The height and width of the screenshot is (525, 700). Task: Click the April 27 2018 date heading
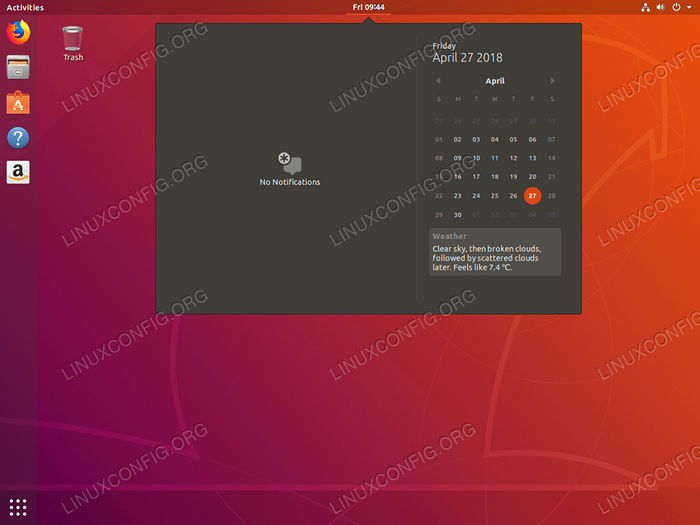[467, 58]
